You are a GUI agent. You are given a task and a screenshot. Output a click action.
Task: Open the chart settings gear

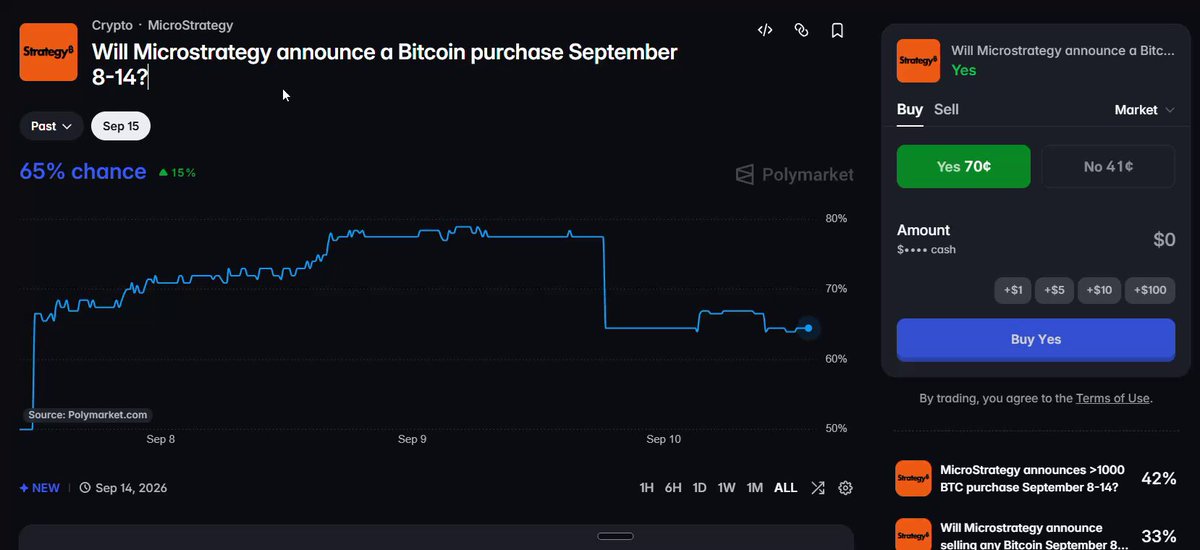click(x=845, y=488)
